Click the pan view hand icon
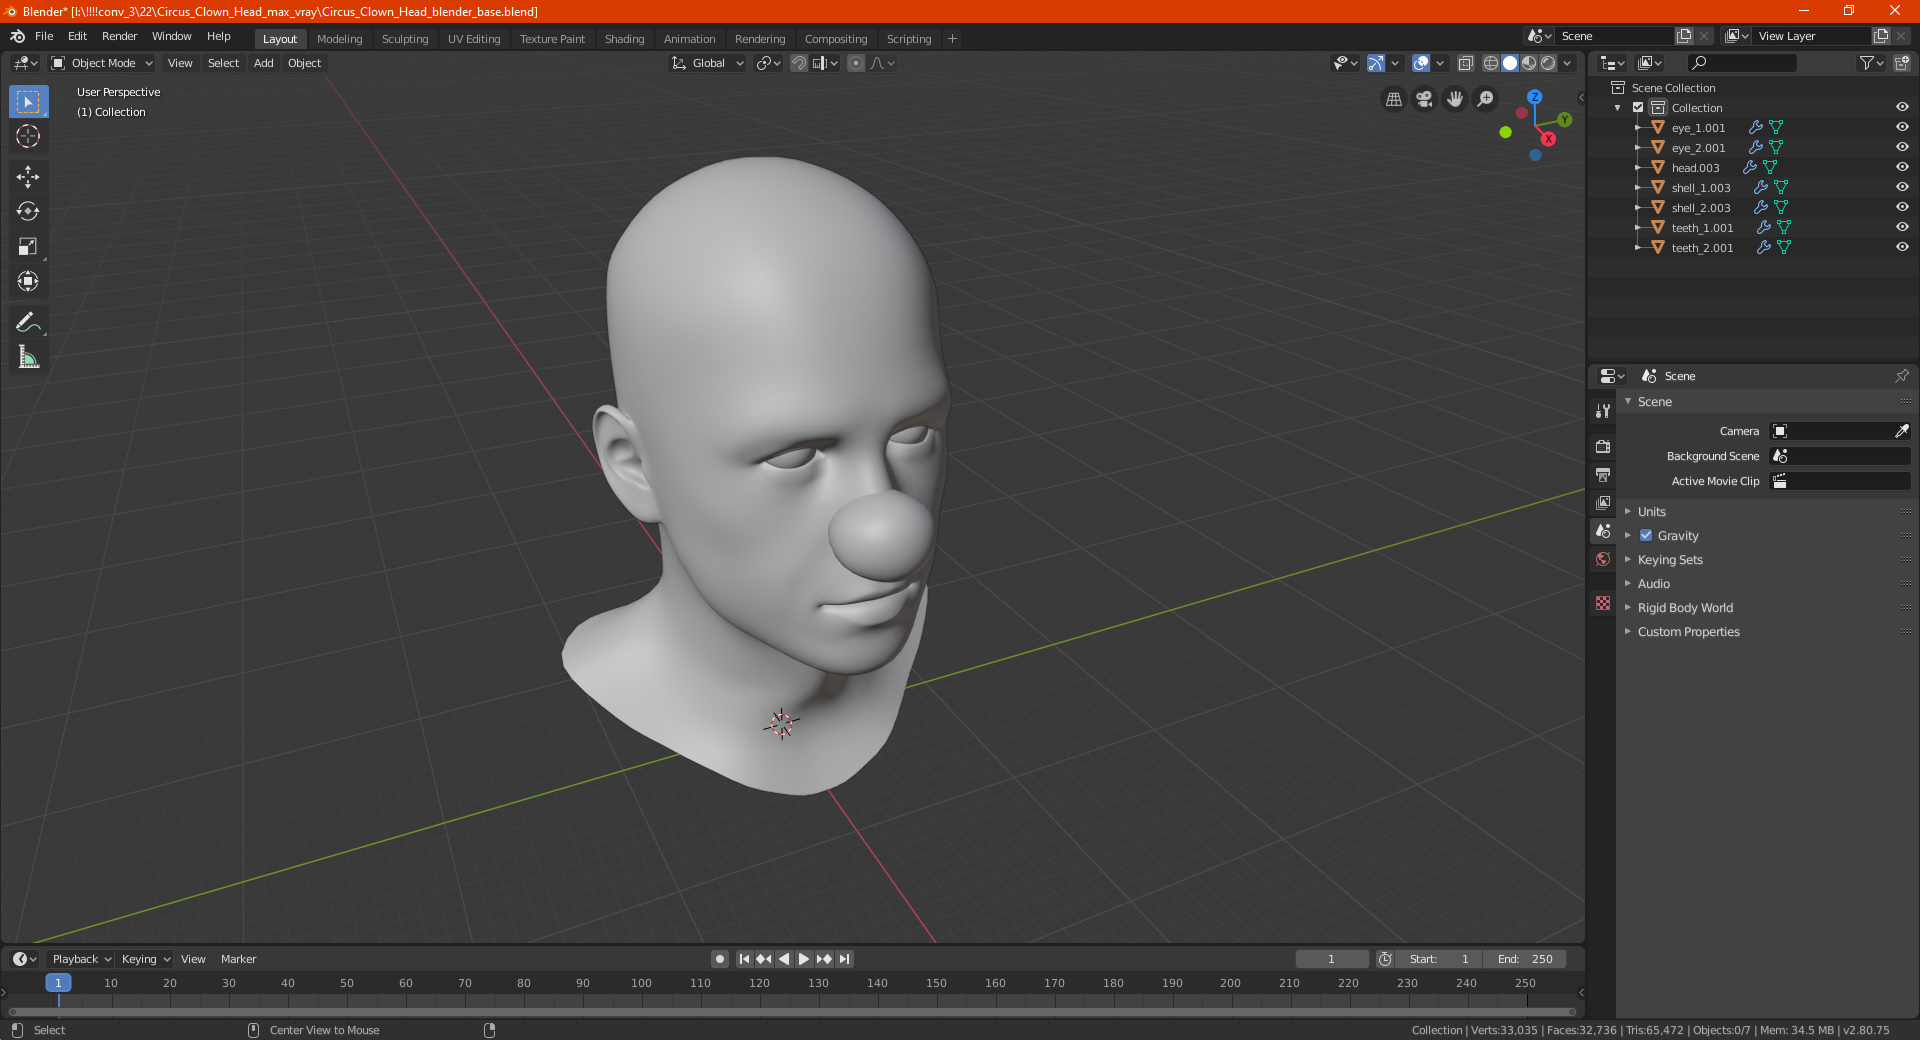1920x1040 pixels. click(1455, 99)
